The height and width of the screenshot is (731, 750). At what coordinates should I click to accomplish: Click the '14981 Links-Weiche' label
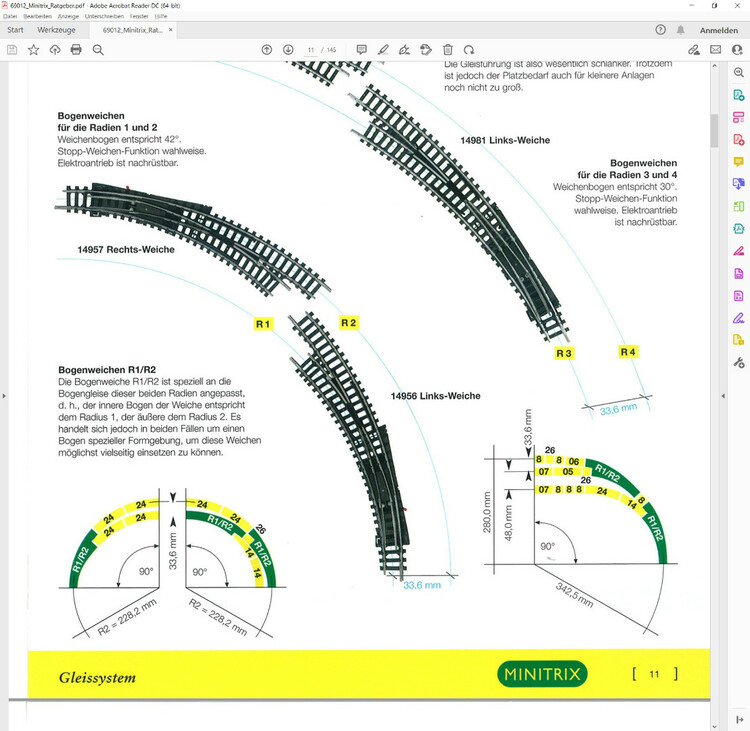[x=505, y=140]
